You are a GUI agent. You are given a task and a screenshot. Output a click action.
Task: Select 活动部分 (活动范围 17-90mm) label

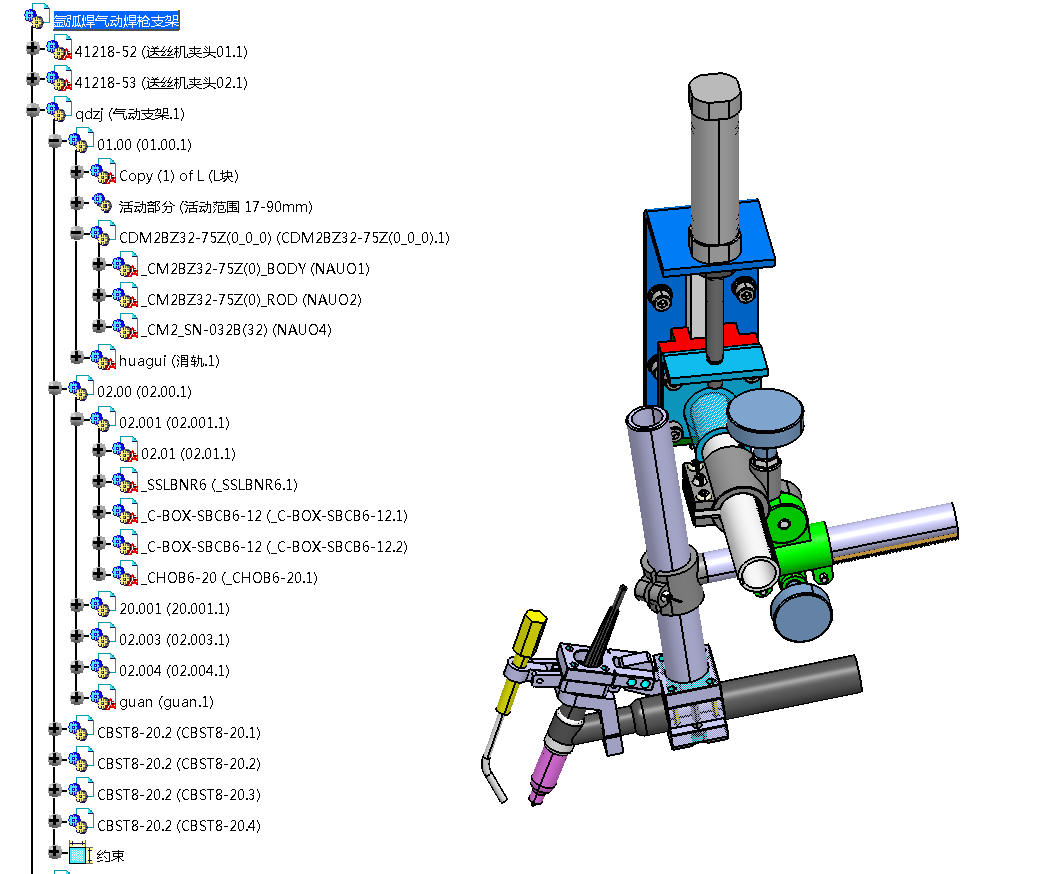pyautogui.click(x=215, y=207)
